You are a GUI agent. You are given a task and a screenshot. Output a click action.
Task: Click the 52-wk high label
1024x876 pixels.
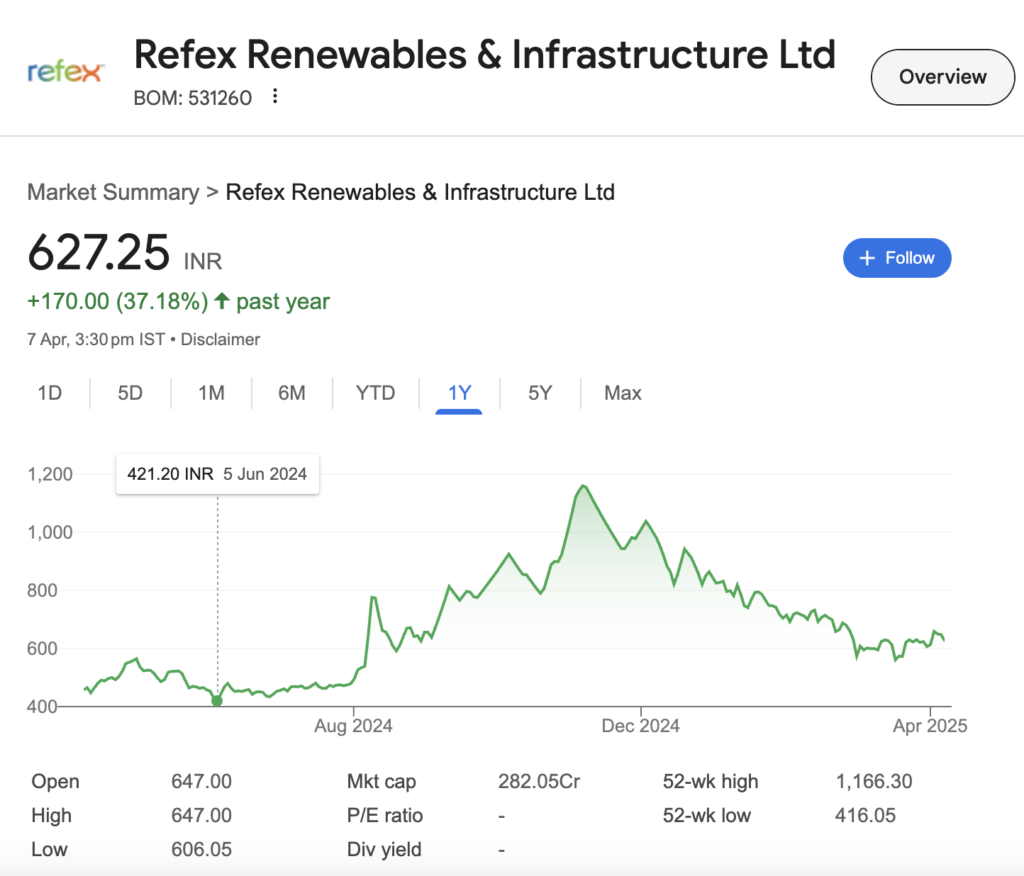(x=711, y=781)
